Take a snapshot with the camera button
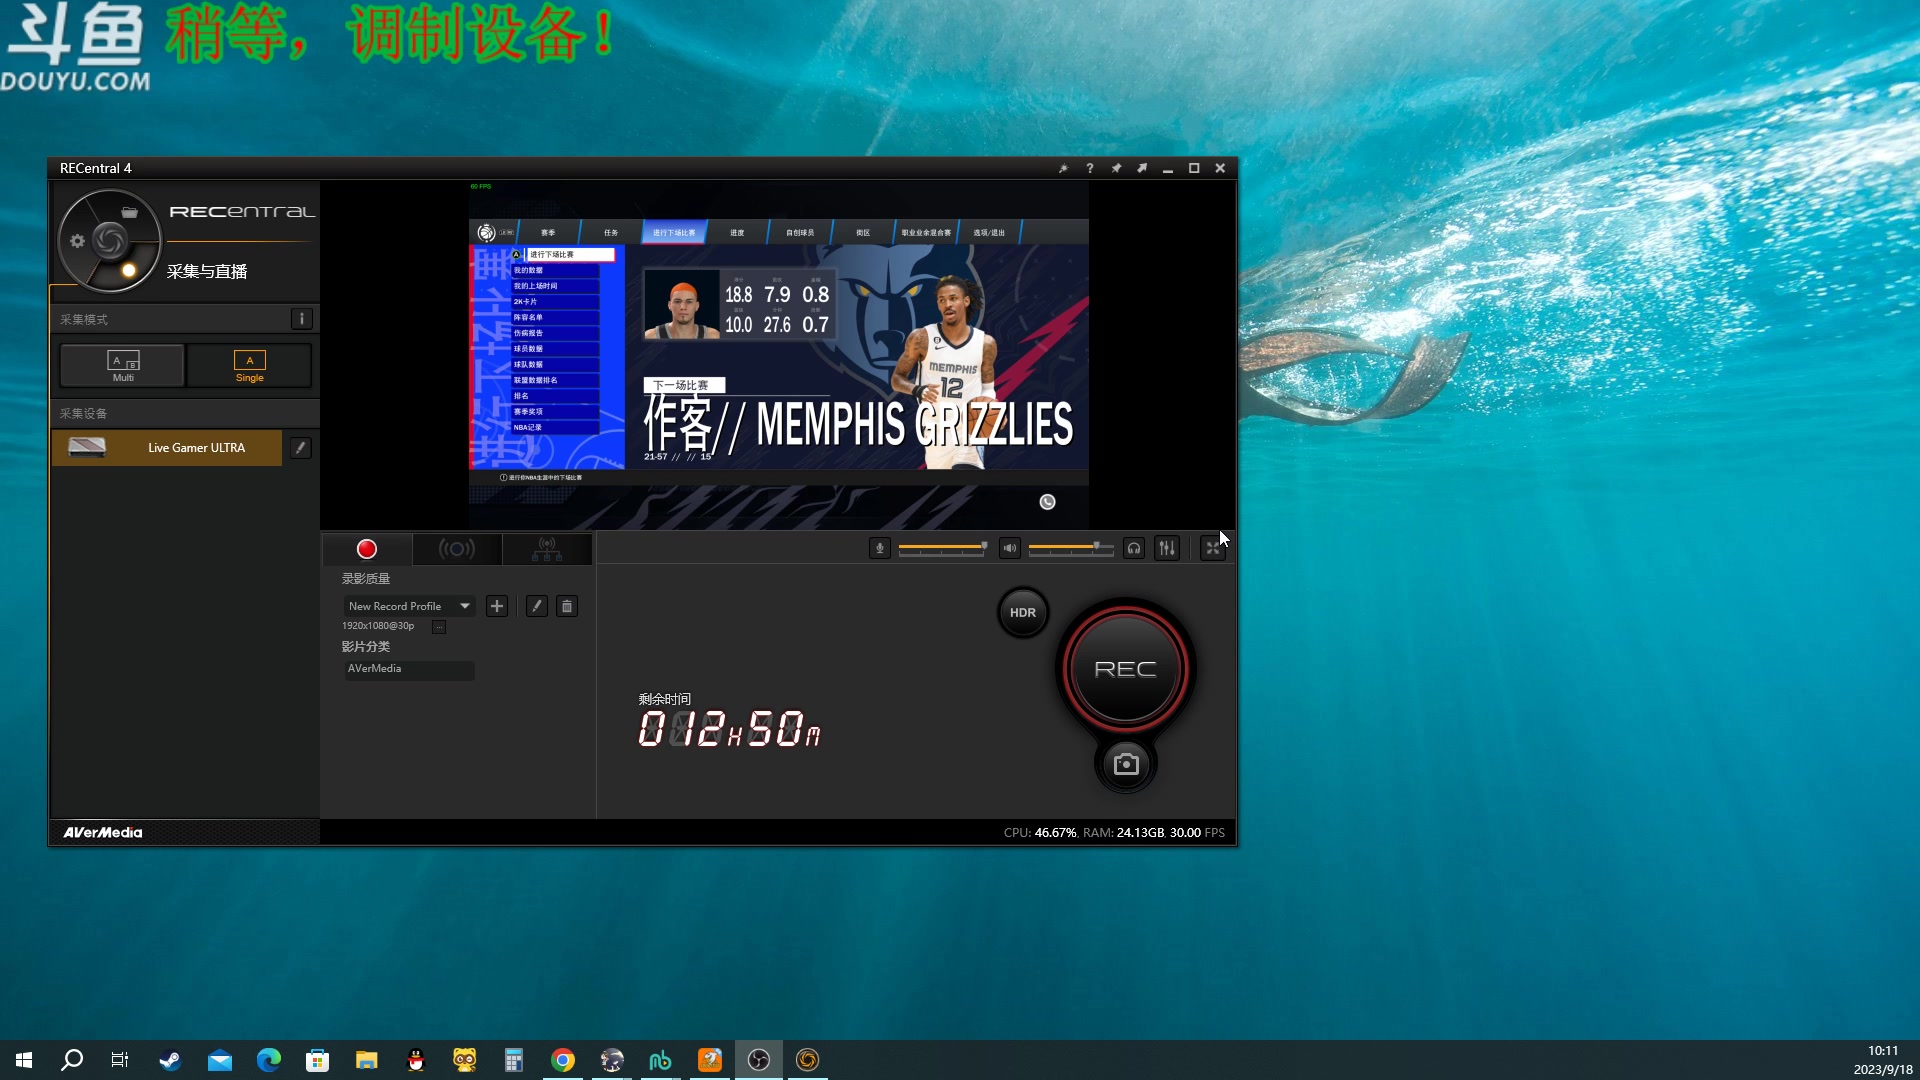 click(x=1126, y=765)
